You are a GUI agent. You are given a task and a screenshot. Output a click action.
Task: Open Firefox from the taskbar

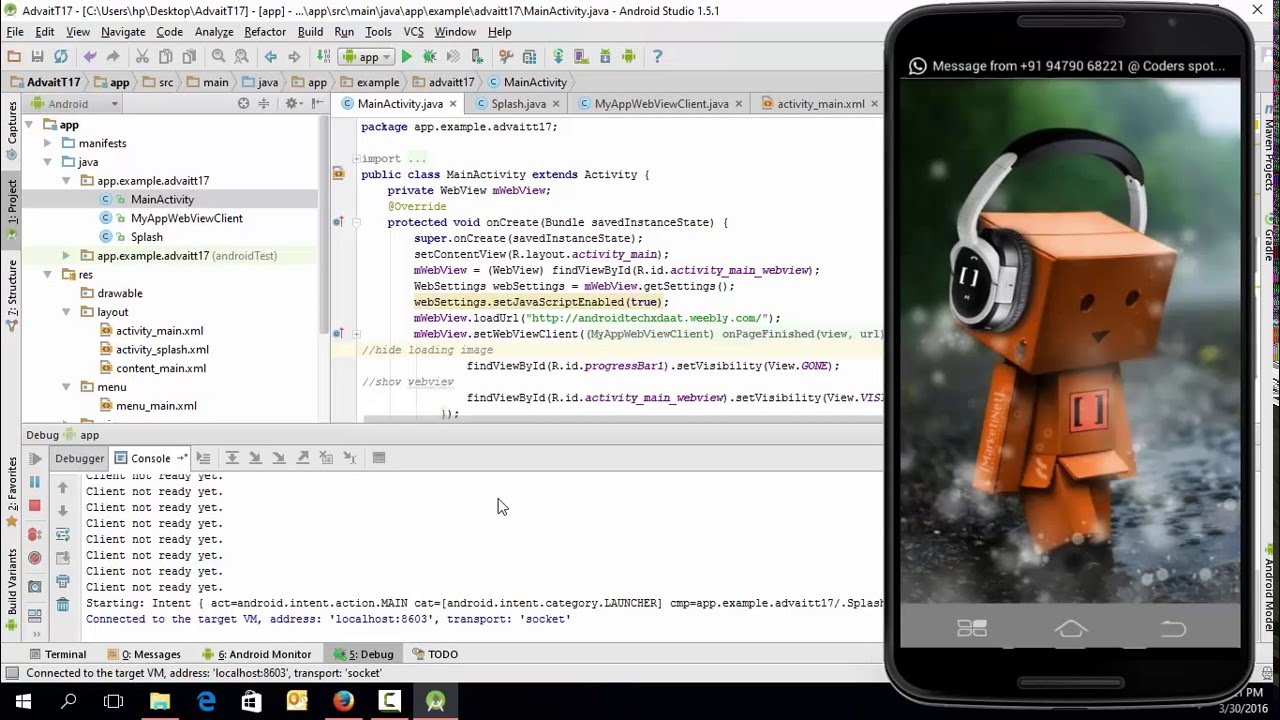(343, 702)
